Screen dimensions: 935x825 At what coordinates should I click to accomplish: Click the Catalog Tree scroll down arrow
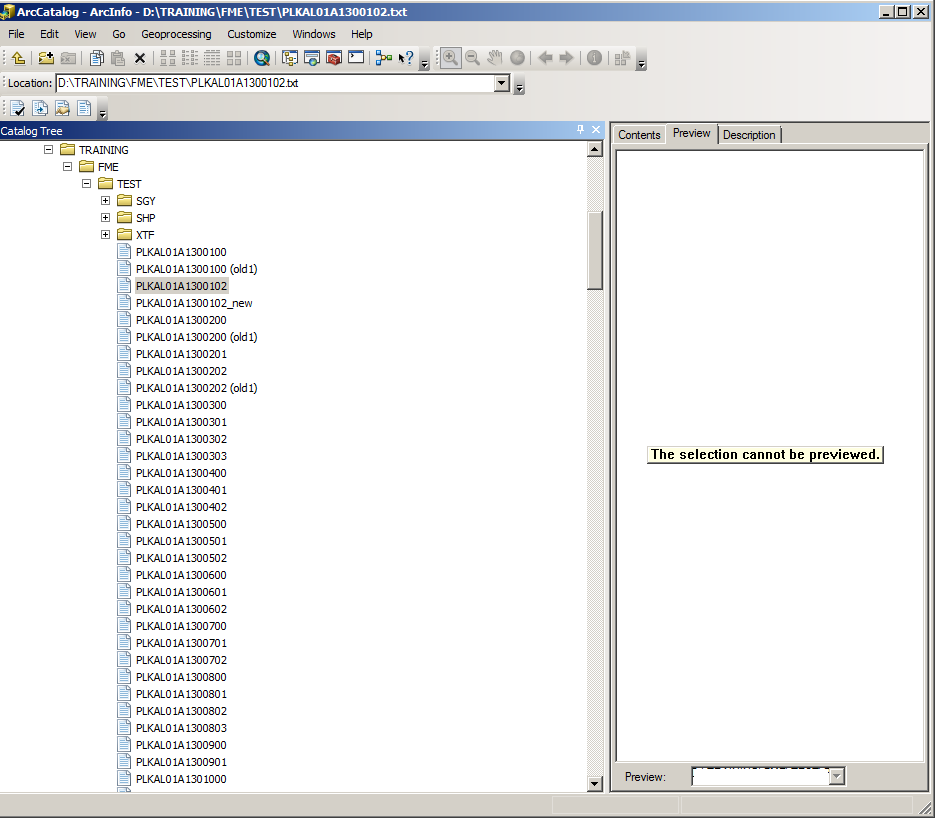(595, 784)
